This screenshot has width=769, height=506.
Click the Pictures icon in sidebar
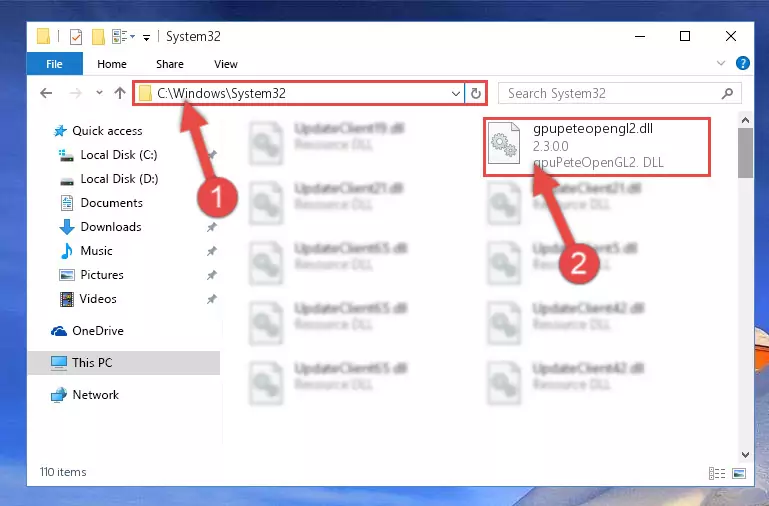[67, 275]
